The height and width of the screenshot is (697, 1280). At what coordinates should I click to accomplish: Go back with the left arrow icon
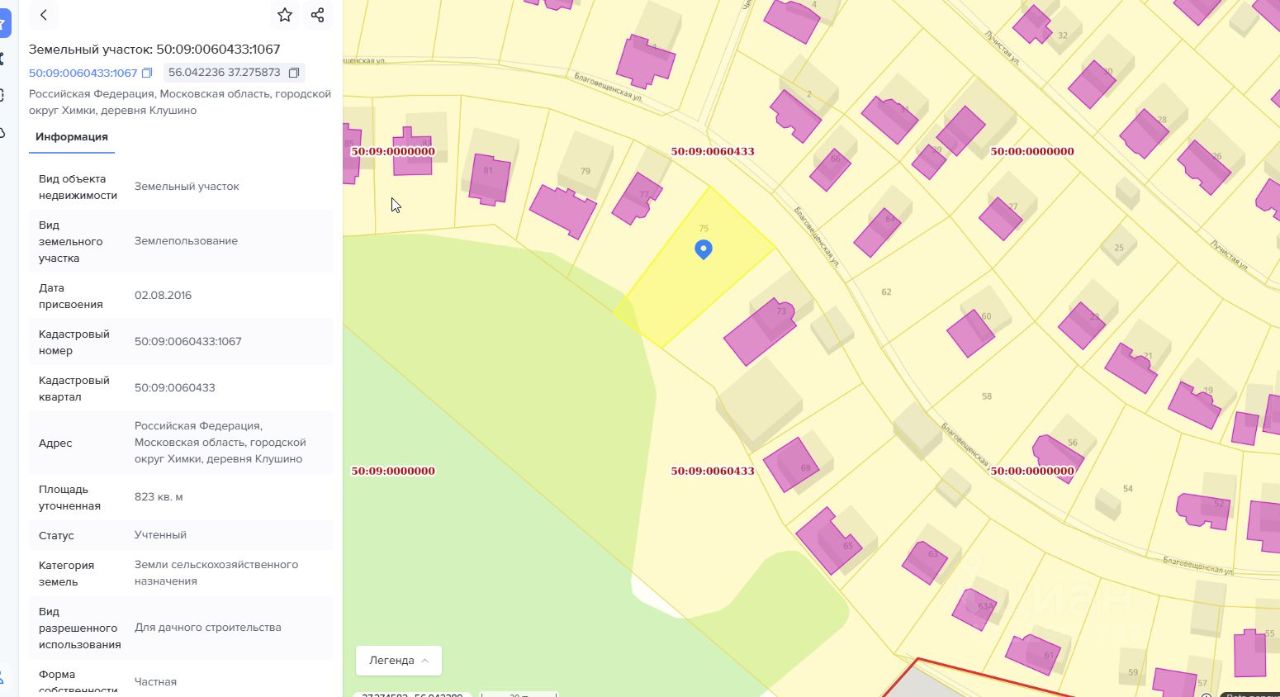(x=42, y=15)
